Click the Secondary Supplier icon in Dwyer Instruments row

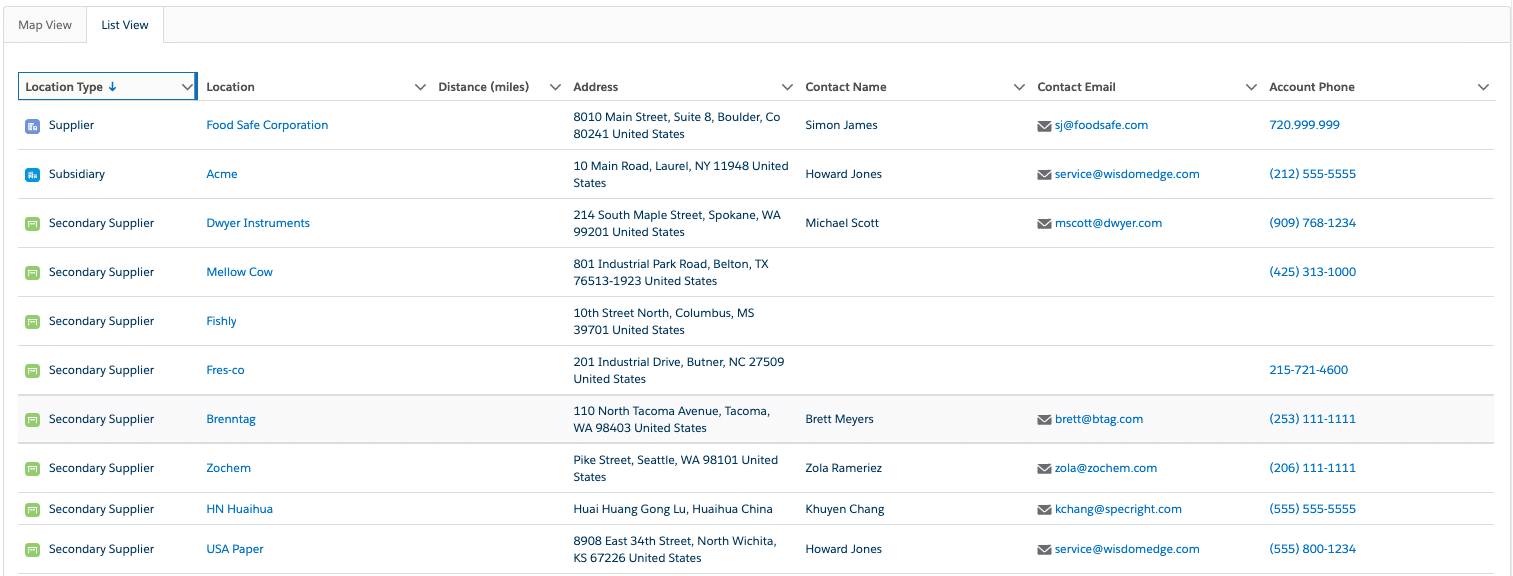(x=32, y=224)
